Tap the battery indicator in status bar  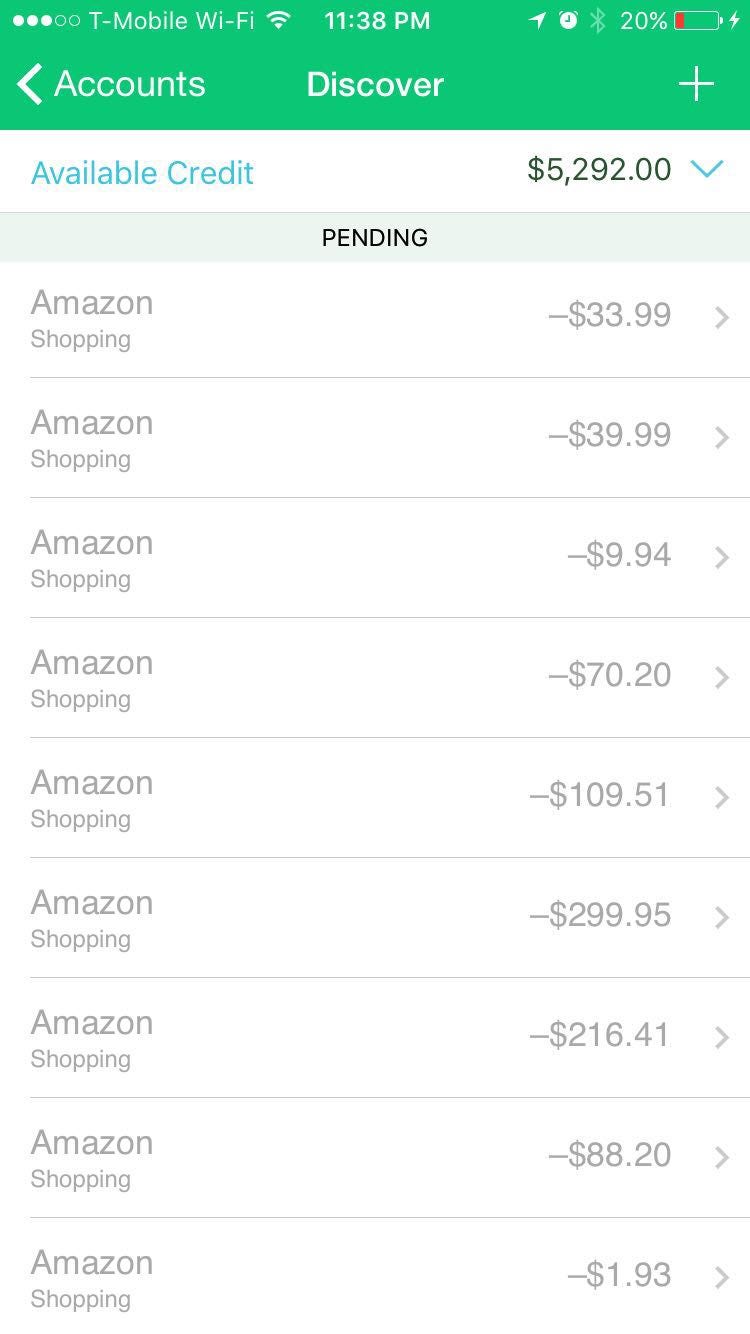point(698,20)
